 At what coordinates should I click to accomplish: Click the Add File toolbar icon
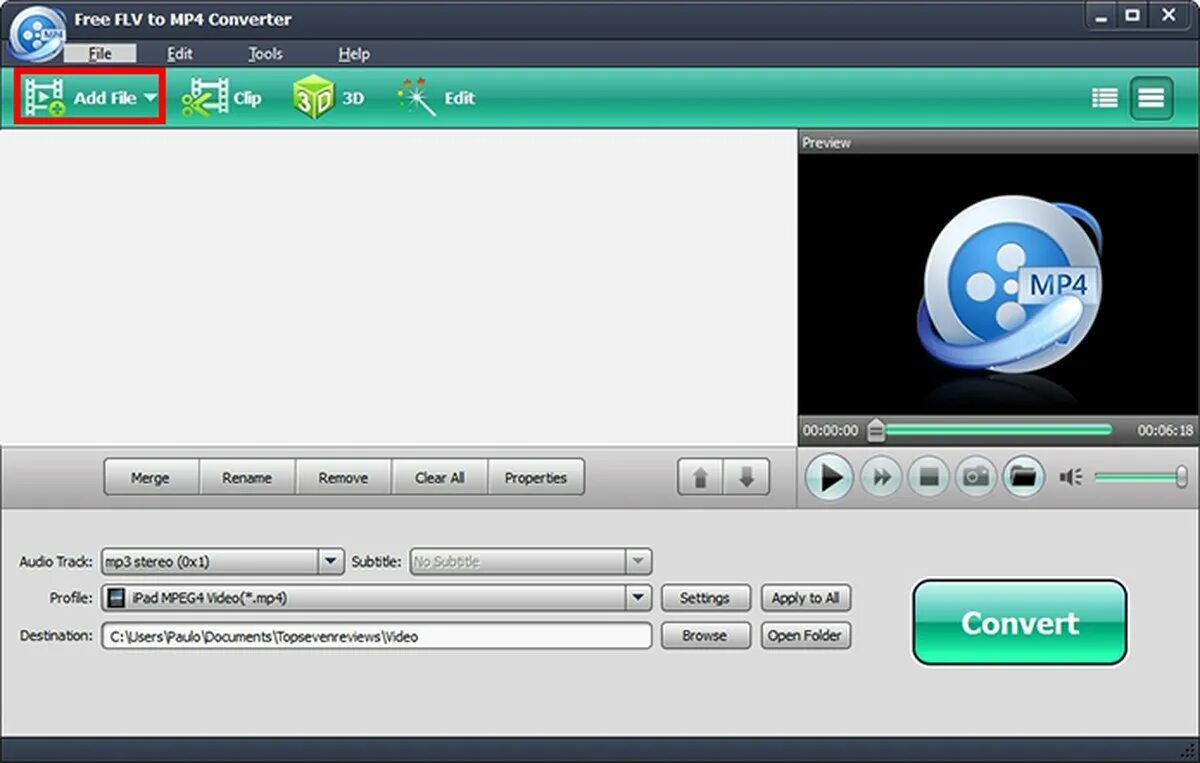tap(45, 98)
